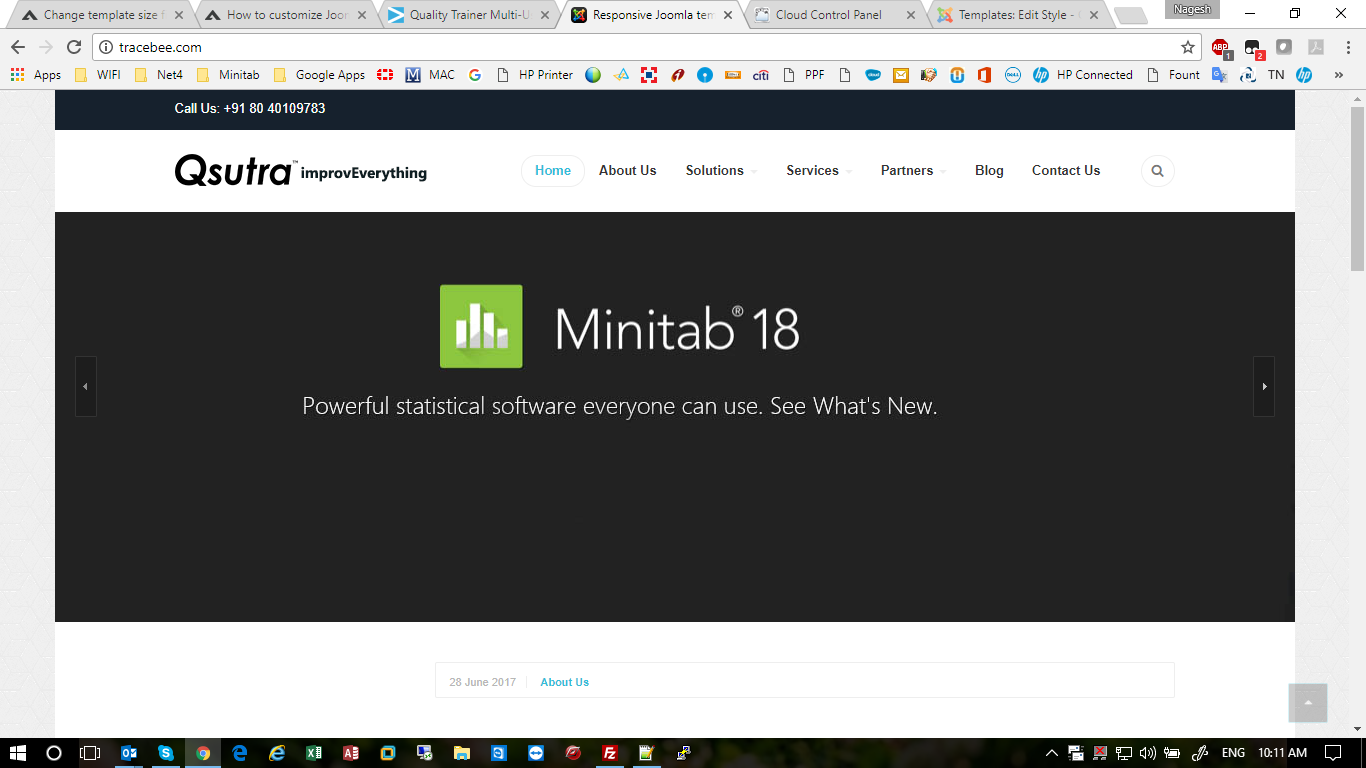Go back using the browser back arrow
This screenshot has height=768, width=1366.
pos(18,47)
